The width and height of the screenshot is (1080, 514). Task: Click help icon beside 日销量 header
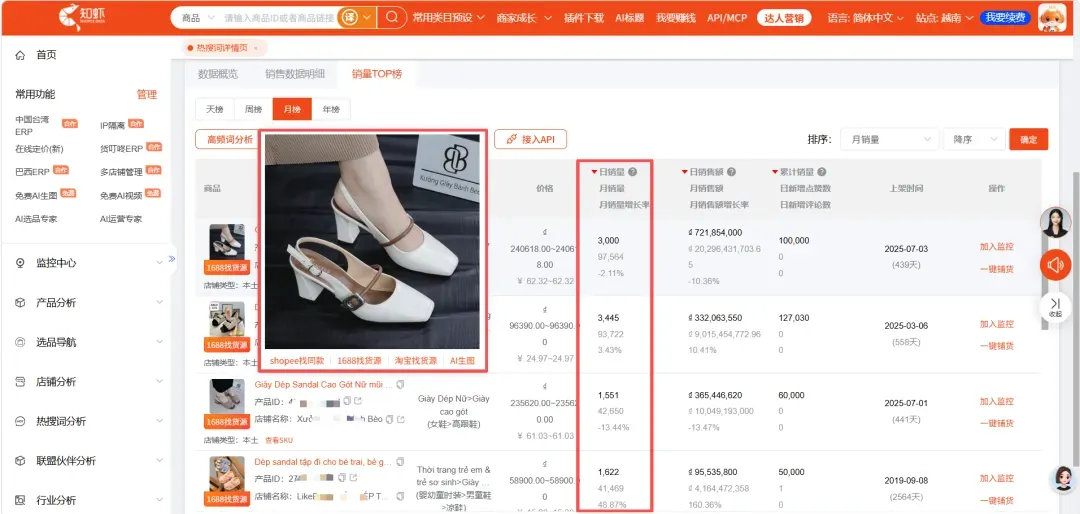[632, 172]
